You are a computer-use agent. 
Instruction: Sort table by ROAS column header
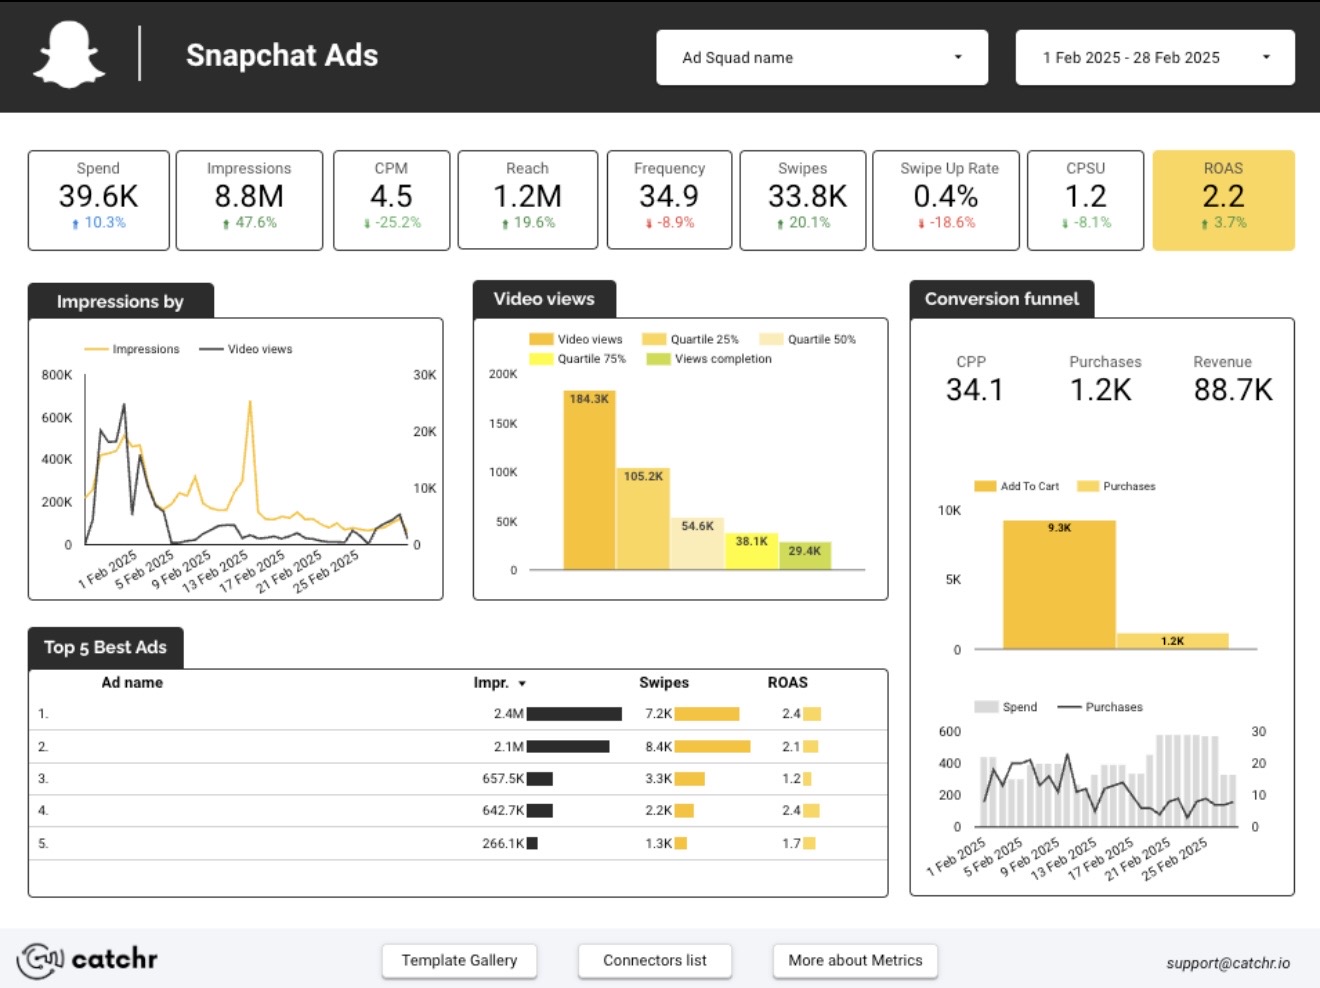click(x=787, y=683)
